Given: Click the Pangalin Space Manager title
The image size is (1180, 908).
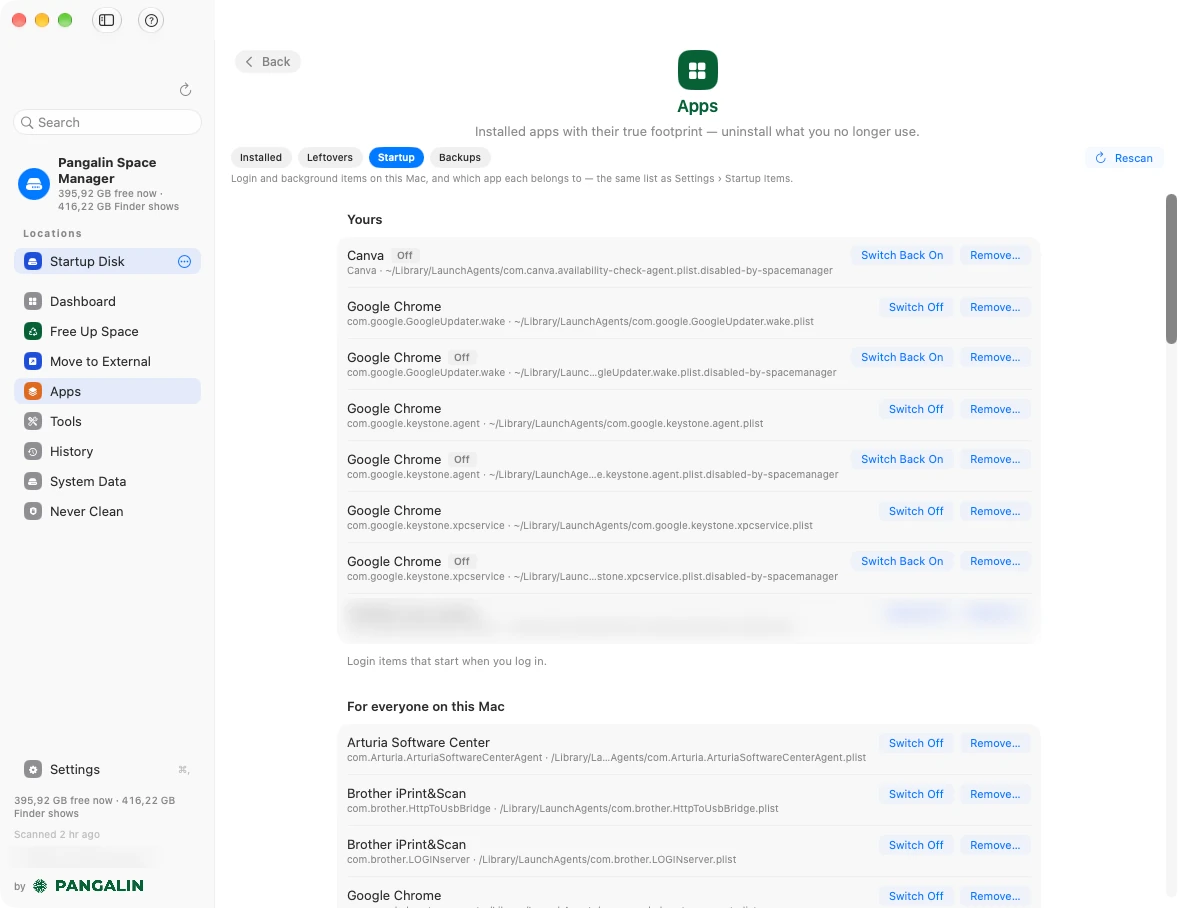Looking at the screenshot, I should tap(107, 171).
